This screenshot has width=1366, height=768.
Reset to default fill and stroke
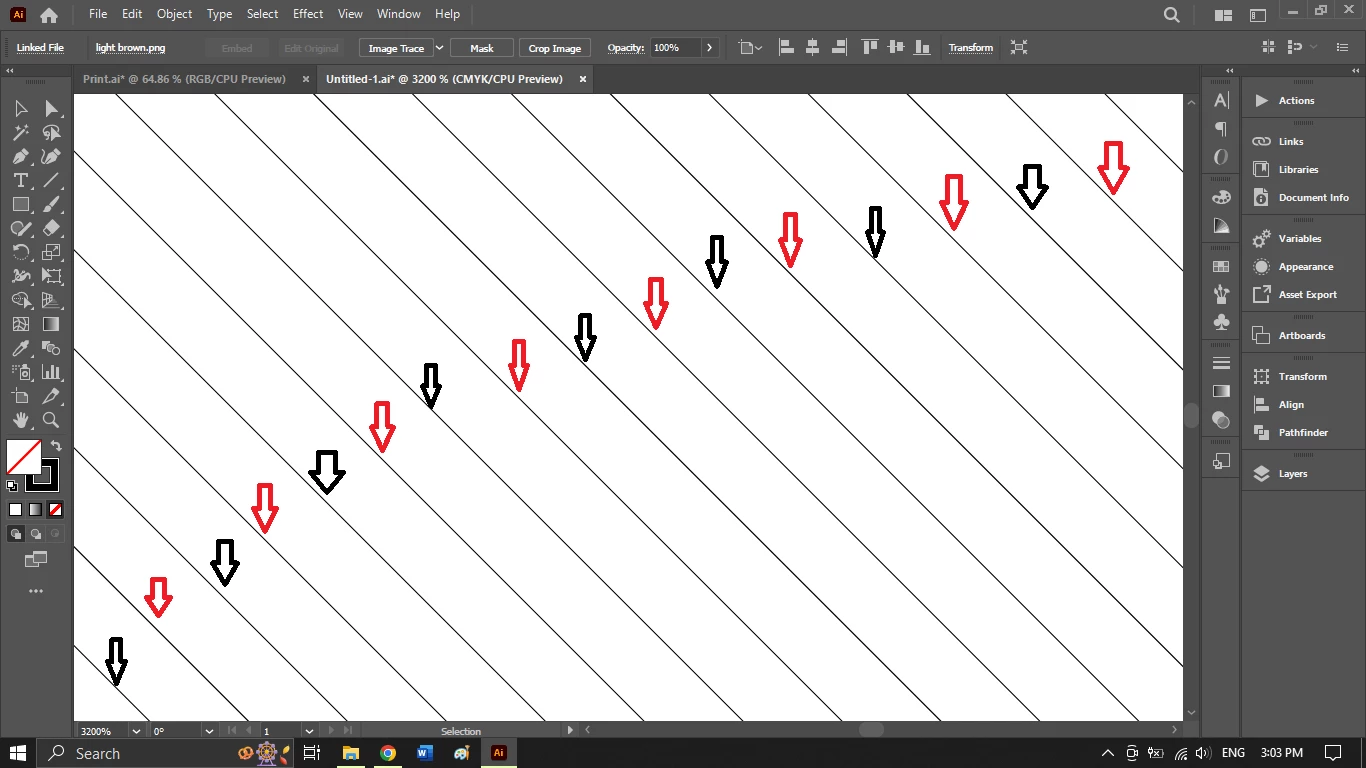[x=12, y=486]
